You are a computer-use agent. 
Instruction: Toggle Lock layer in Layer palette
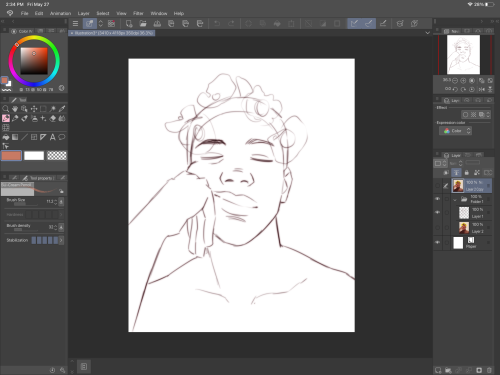(x=467, y=172)
